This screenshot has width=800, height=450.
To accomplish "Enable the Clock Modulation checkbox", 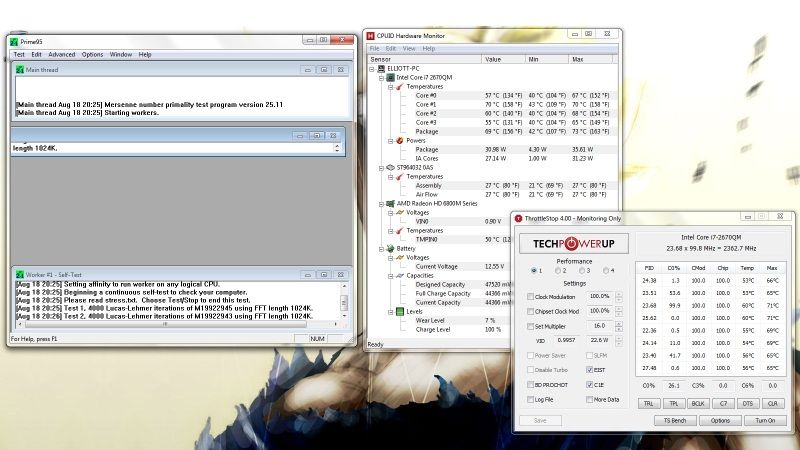I will (531, 296).
